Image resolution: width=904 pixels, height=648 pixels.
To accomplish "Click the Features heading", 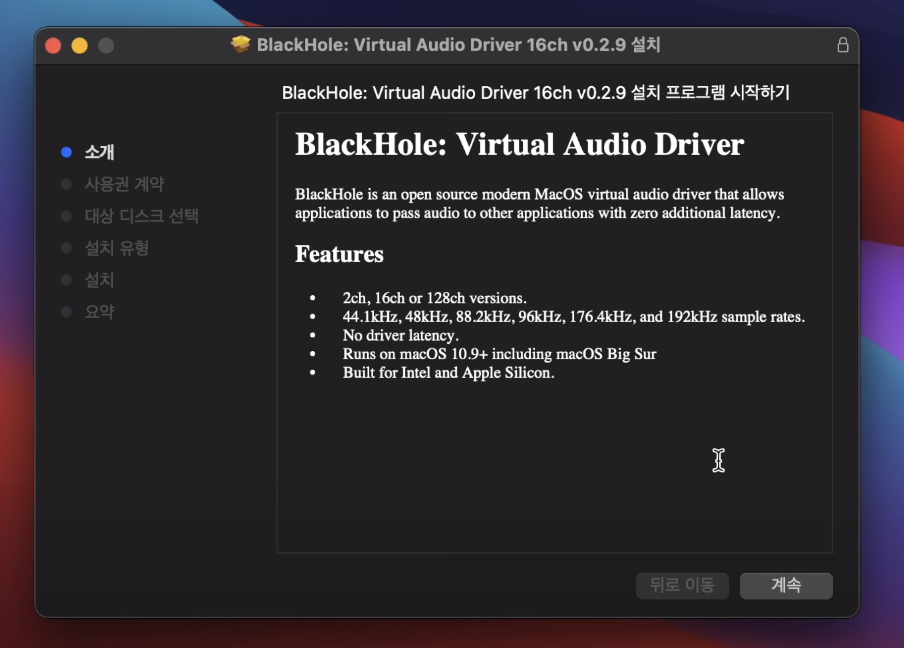I will (x=339, y=254).
